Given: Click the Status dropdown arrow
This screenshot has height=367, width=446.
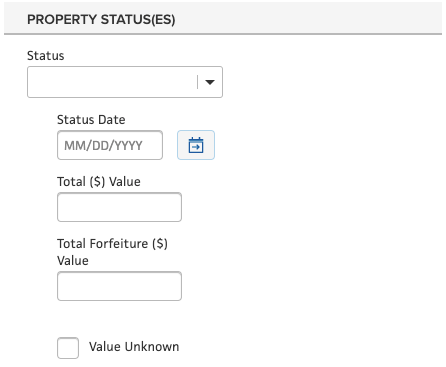Looking at the screenshot, I should click(210, 82).
